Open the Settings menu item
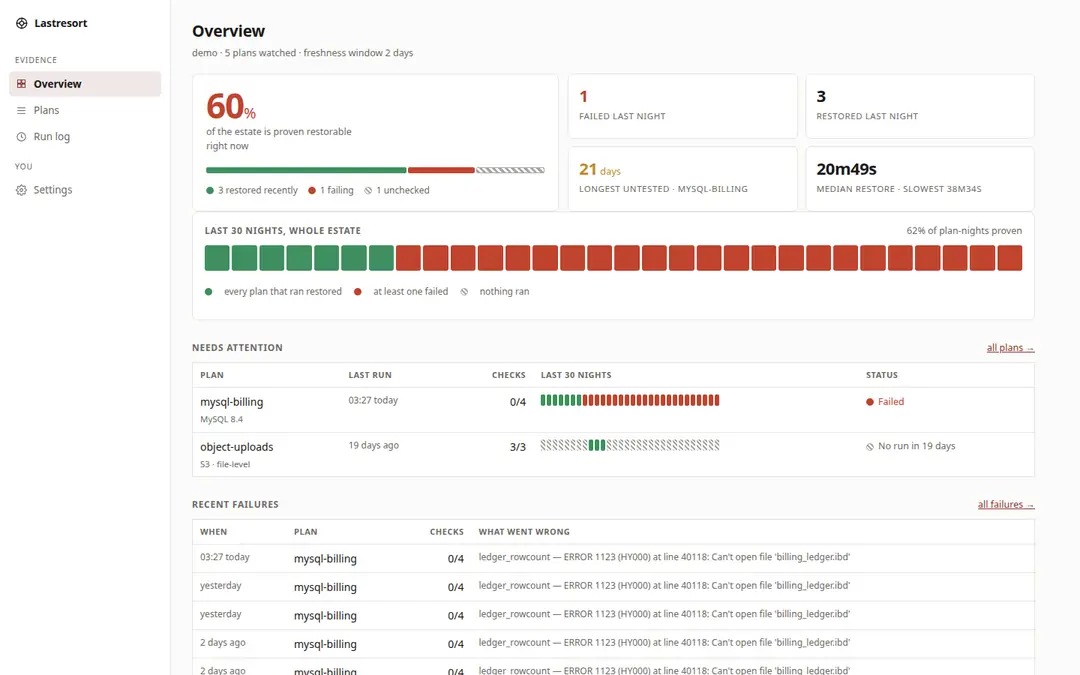This screenshot has width=1080, height=675. (x=85, y=190)
